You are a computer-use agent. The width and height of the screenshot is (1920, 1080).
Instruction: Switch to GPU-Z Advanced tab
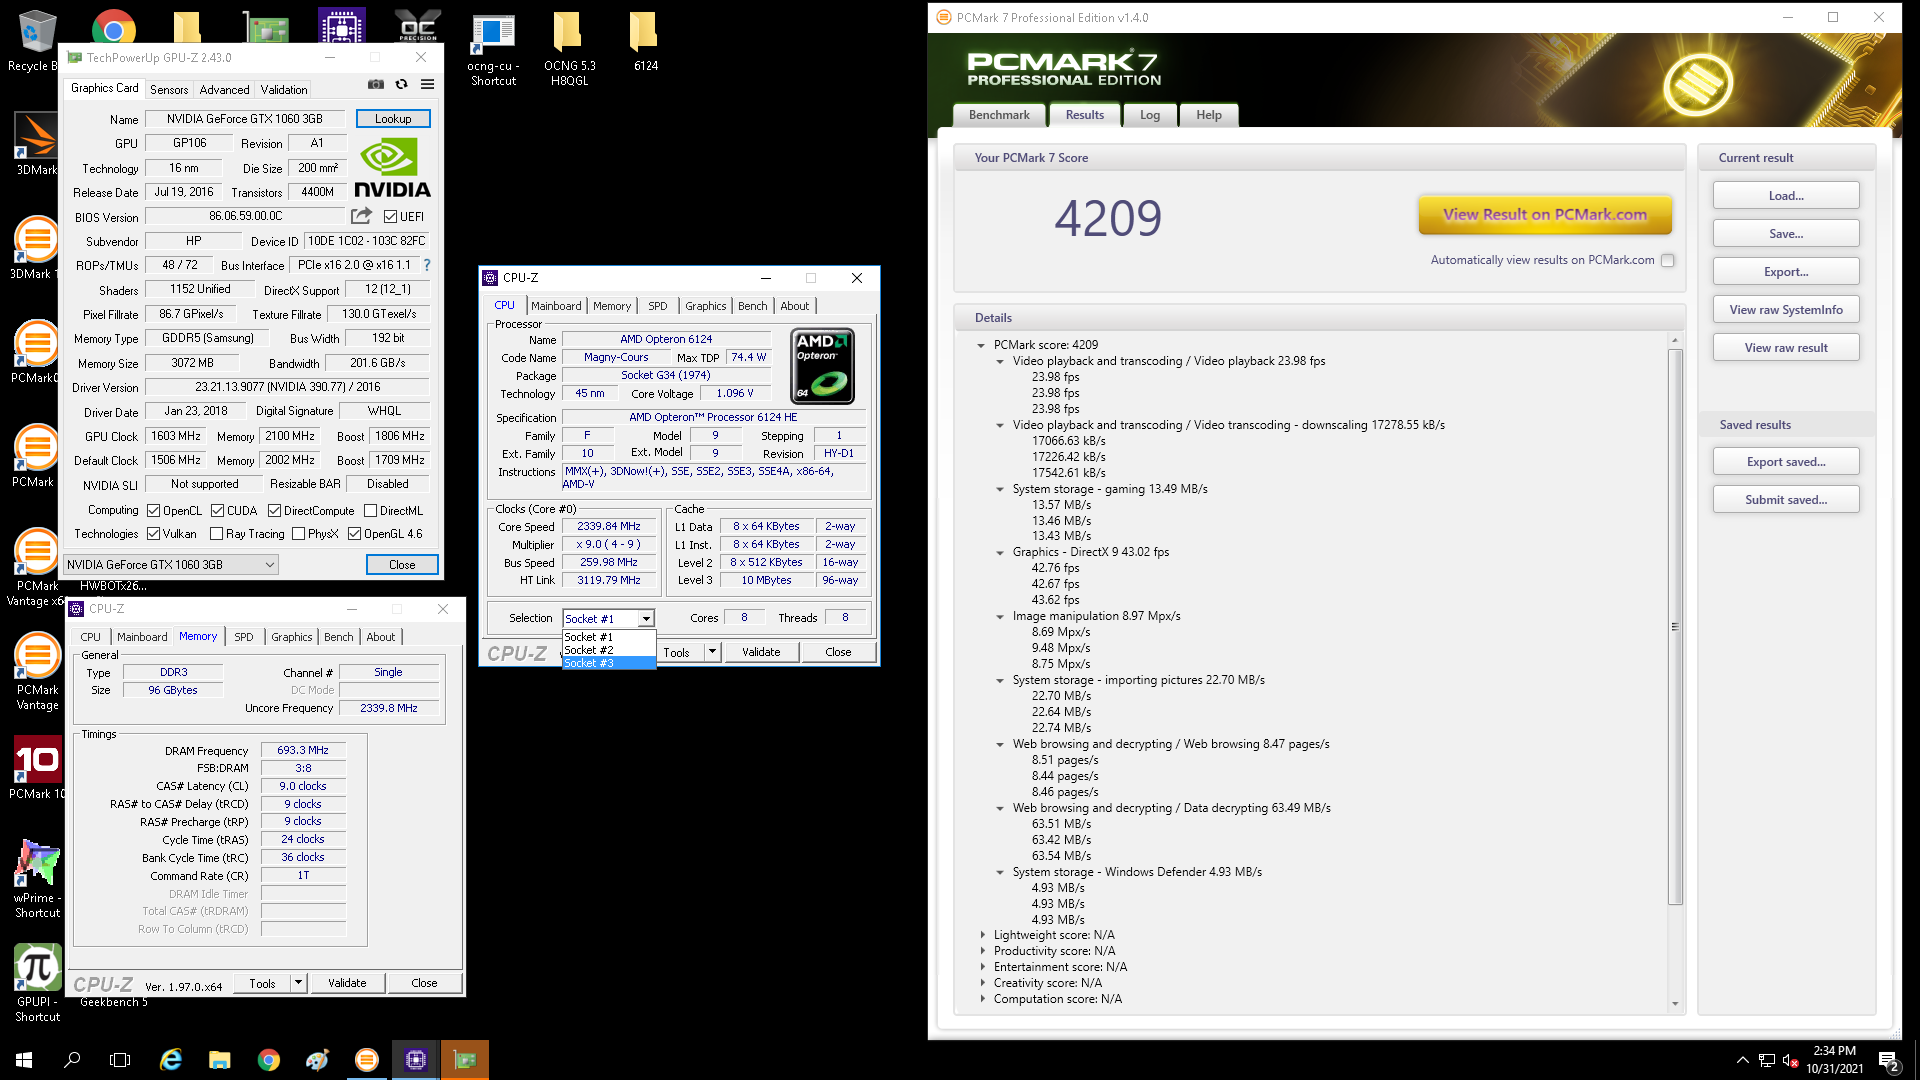click(224, 90)
